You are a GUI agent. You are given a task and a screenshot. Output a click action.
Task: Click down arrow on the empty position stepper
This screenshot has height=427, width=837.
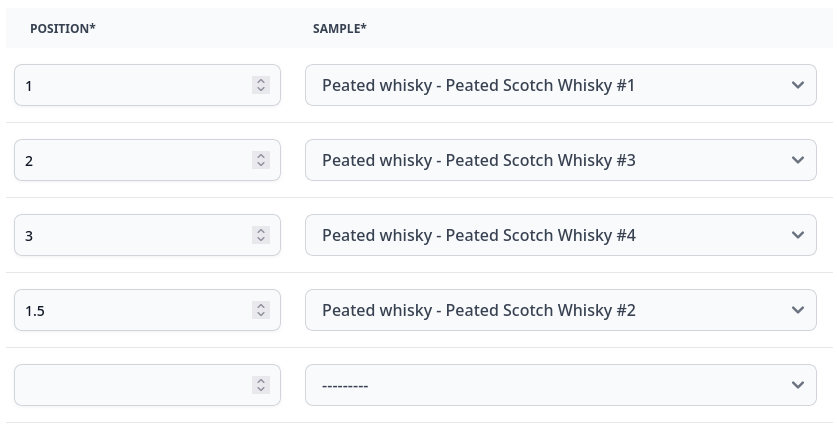click(x=261, y=390)
